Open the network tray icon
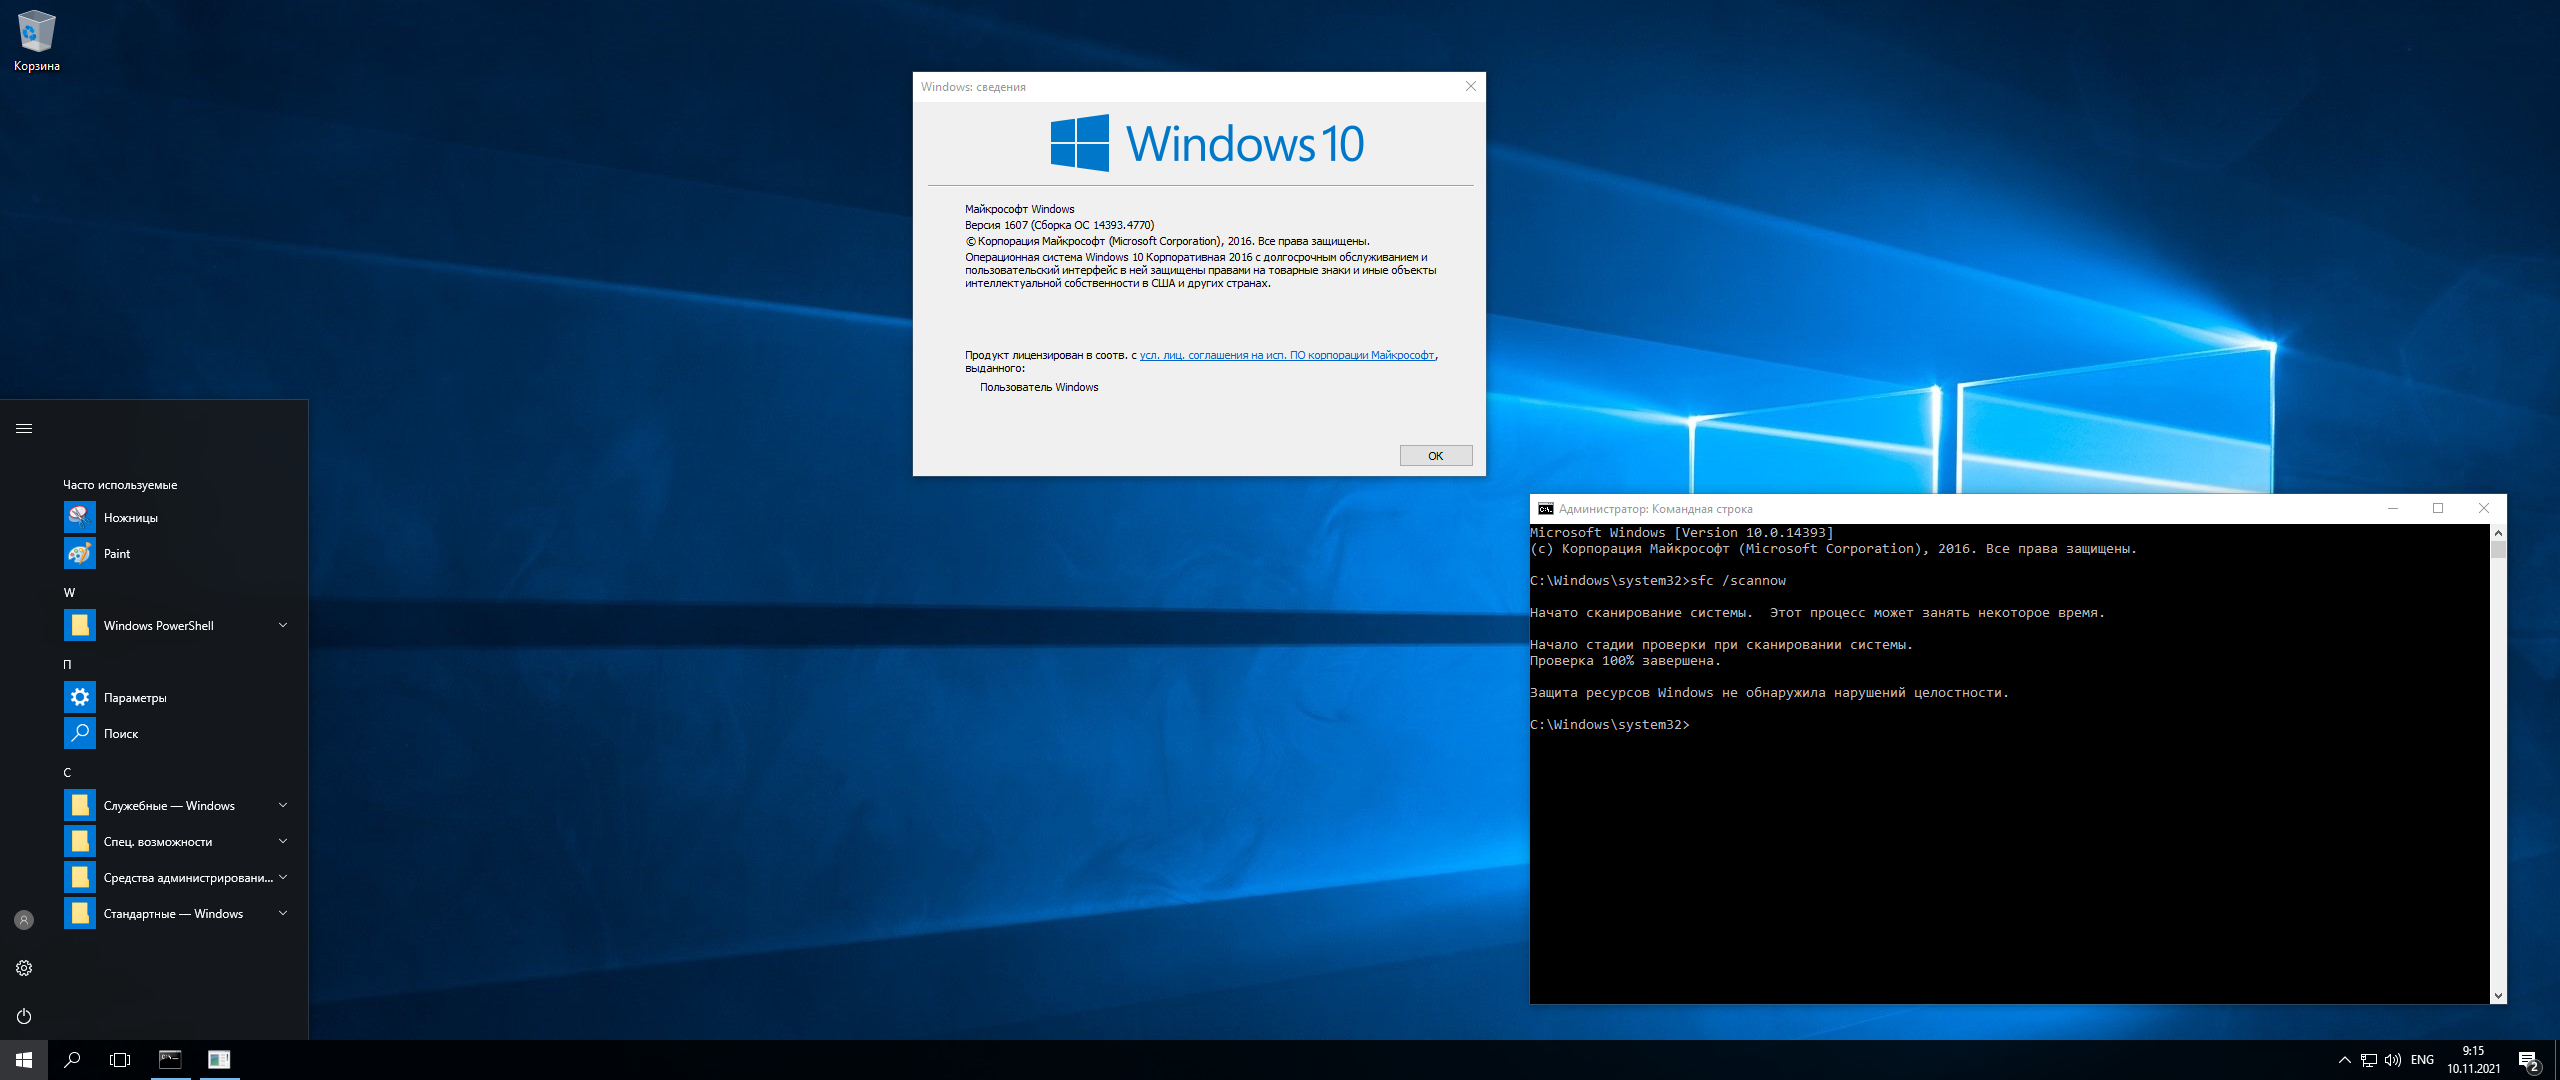Viewport: 2560px width, 1080px height. point(2369,1060)
